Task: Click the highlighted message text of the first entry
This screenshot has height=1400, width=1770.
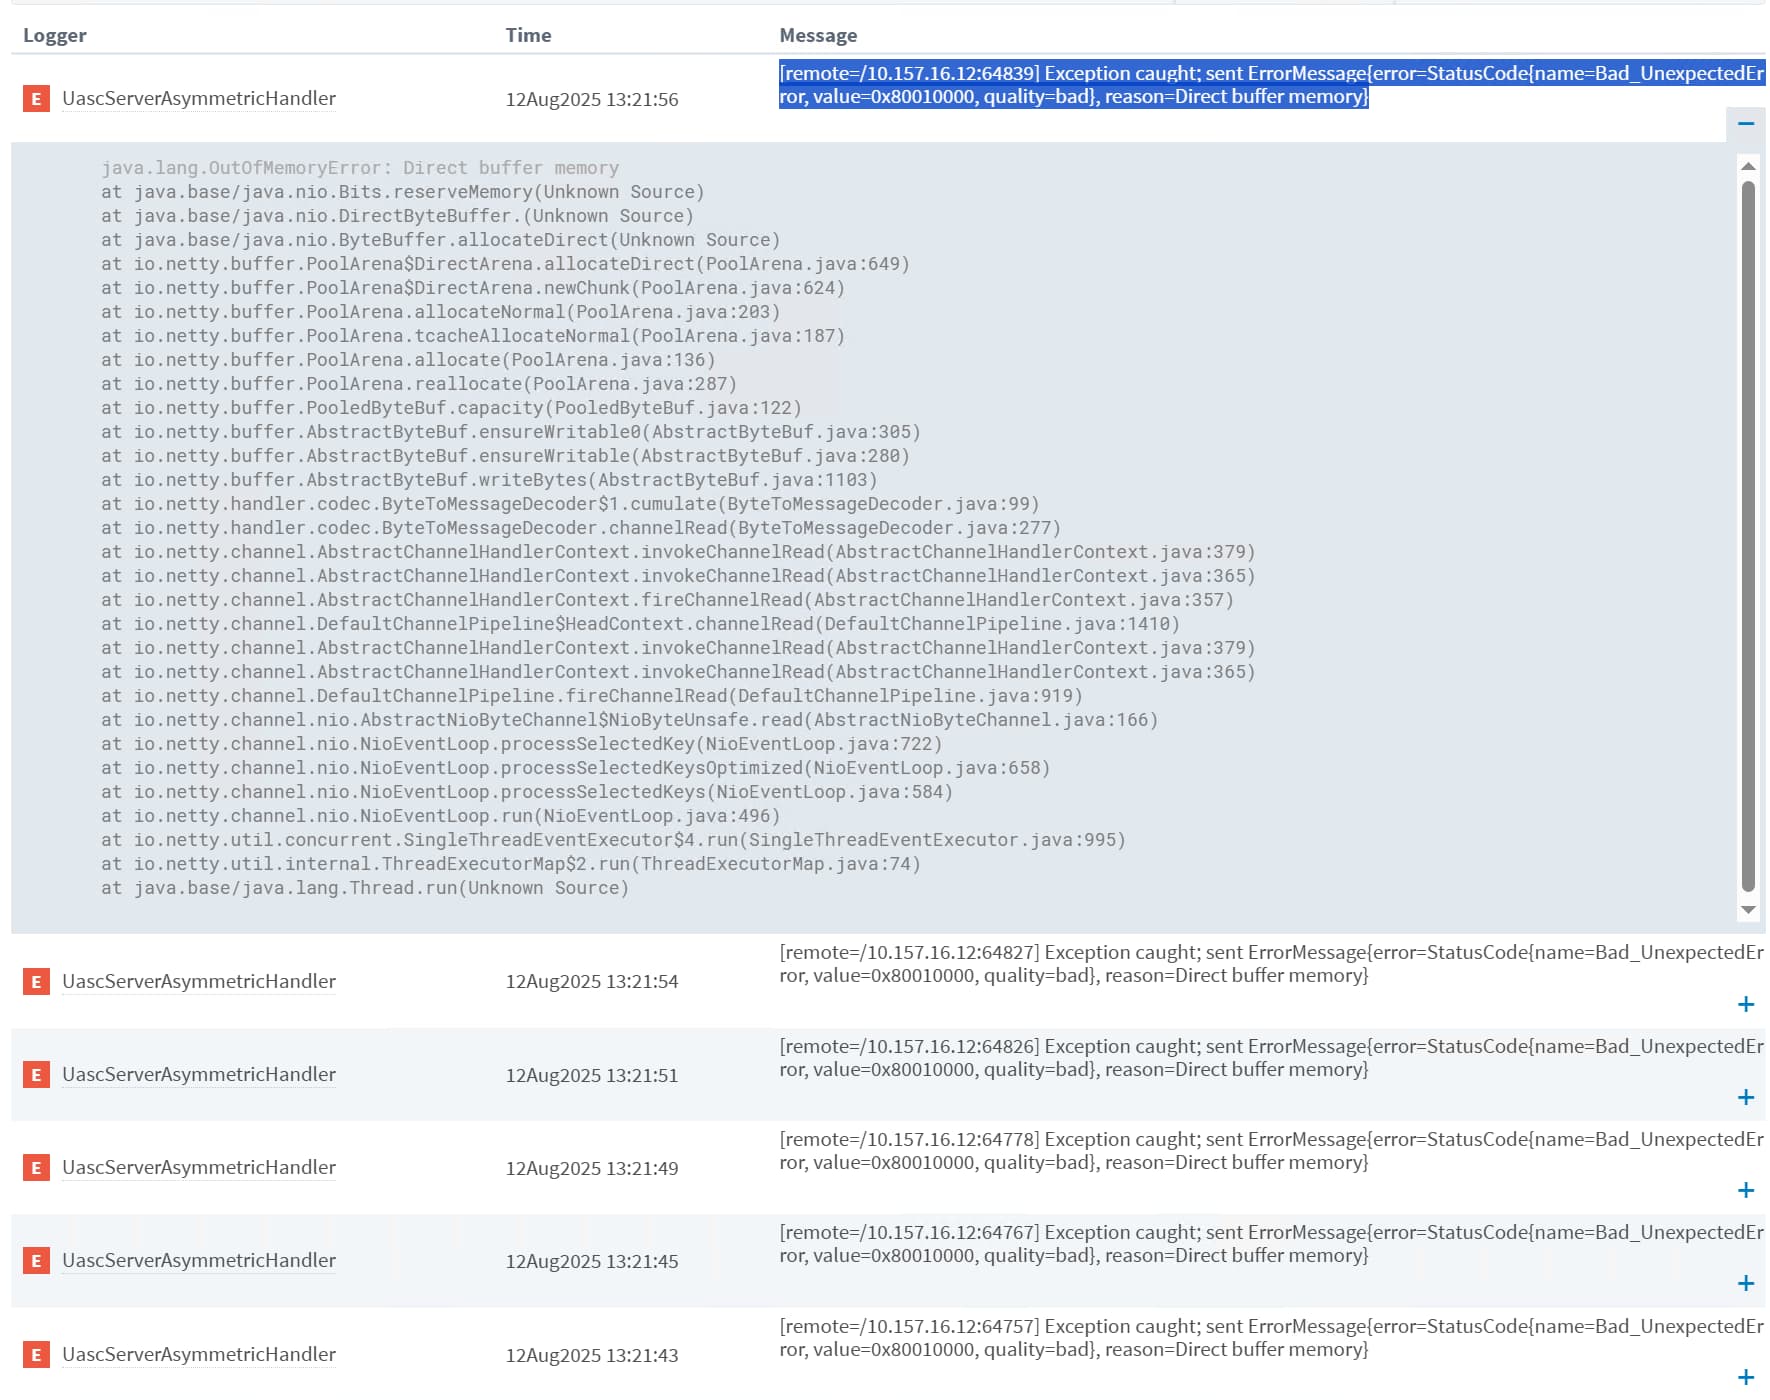Action: [x=1271, y=84]
